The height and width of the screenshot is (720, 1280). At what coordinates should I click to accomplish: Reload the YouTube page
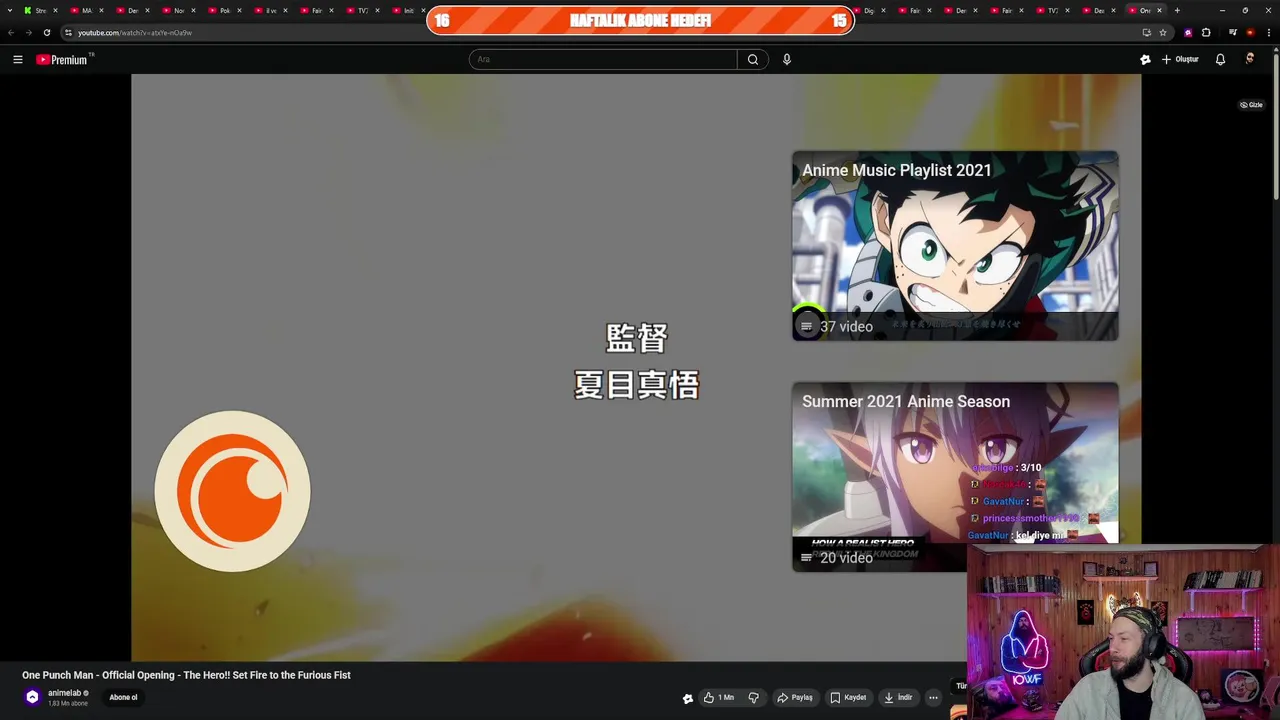click(46, 32)
